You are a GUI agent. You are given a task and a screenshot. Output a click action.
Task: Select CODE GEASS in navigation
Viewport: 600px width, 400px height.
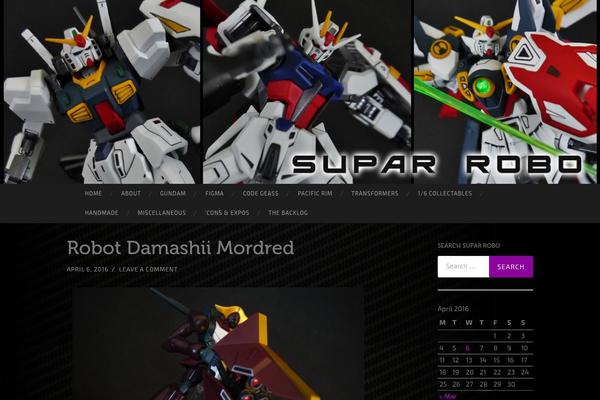point(261,193)
